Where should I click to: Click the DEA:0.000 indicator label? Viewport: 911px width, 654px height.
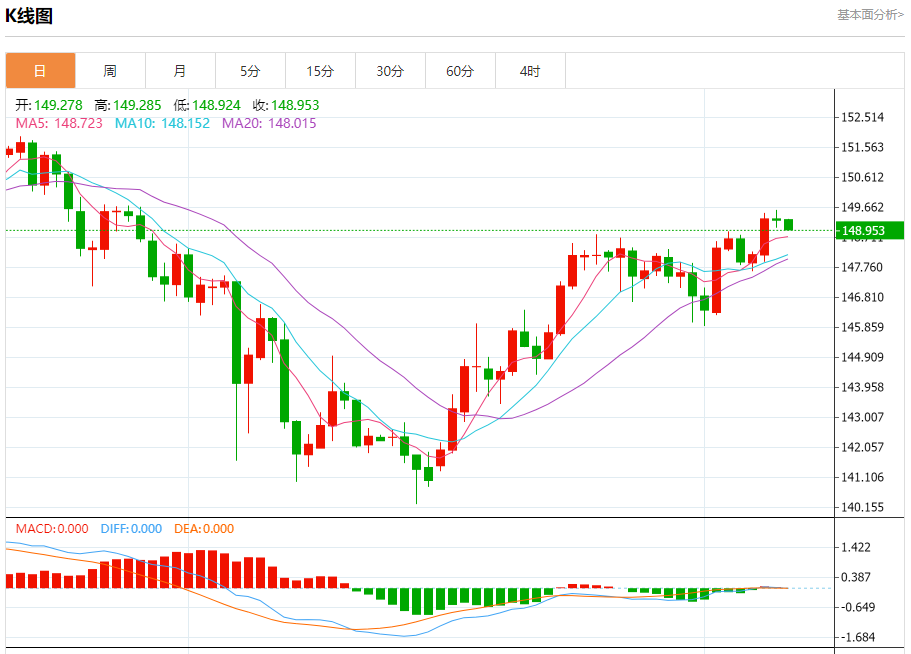[204, 529]
